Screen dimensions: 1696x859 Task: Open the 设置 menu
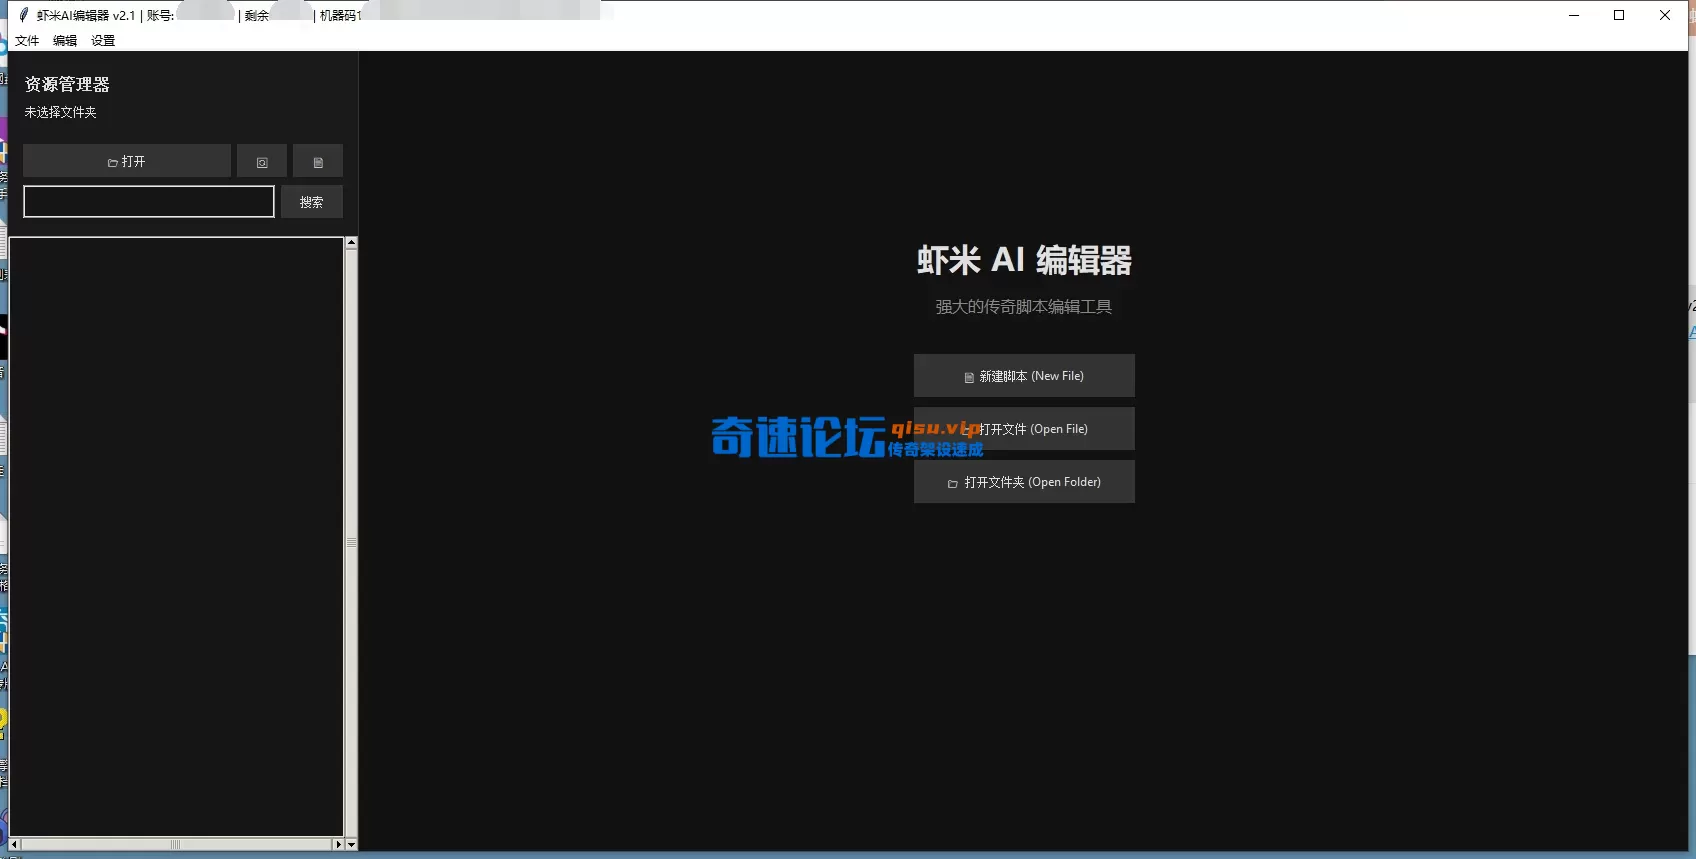(x=103, y=41)
